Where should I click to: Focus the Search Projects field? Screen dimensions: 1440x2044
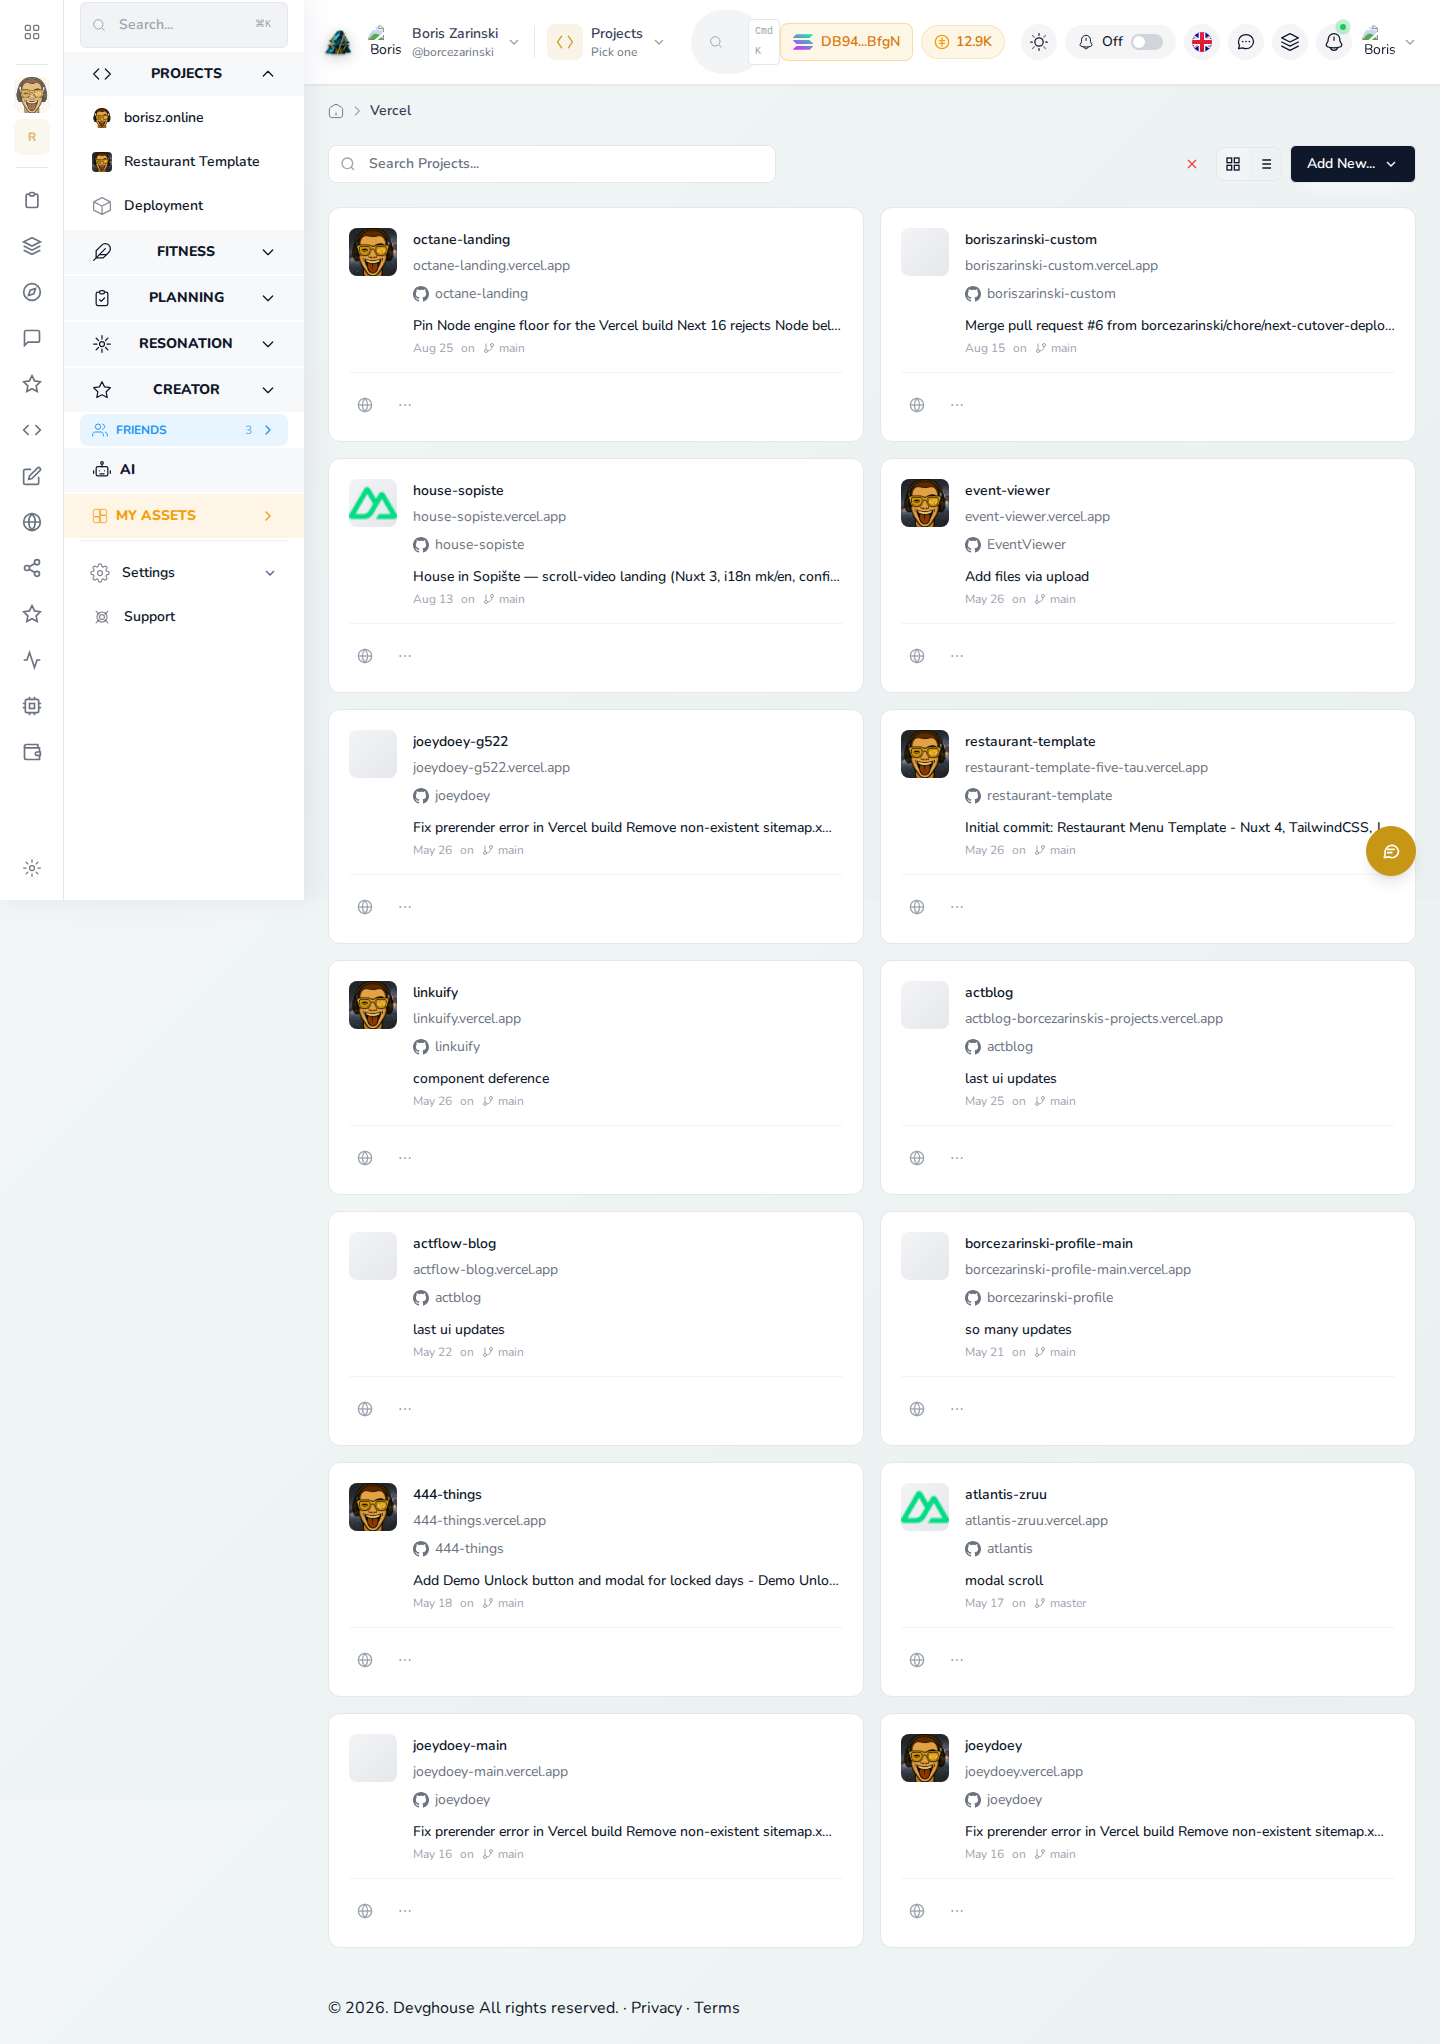pyautogui.click(x=552, y=164)
